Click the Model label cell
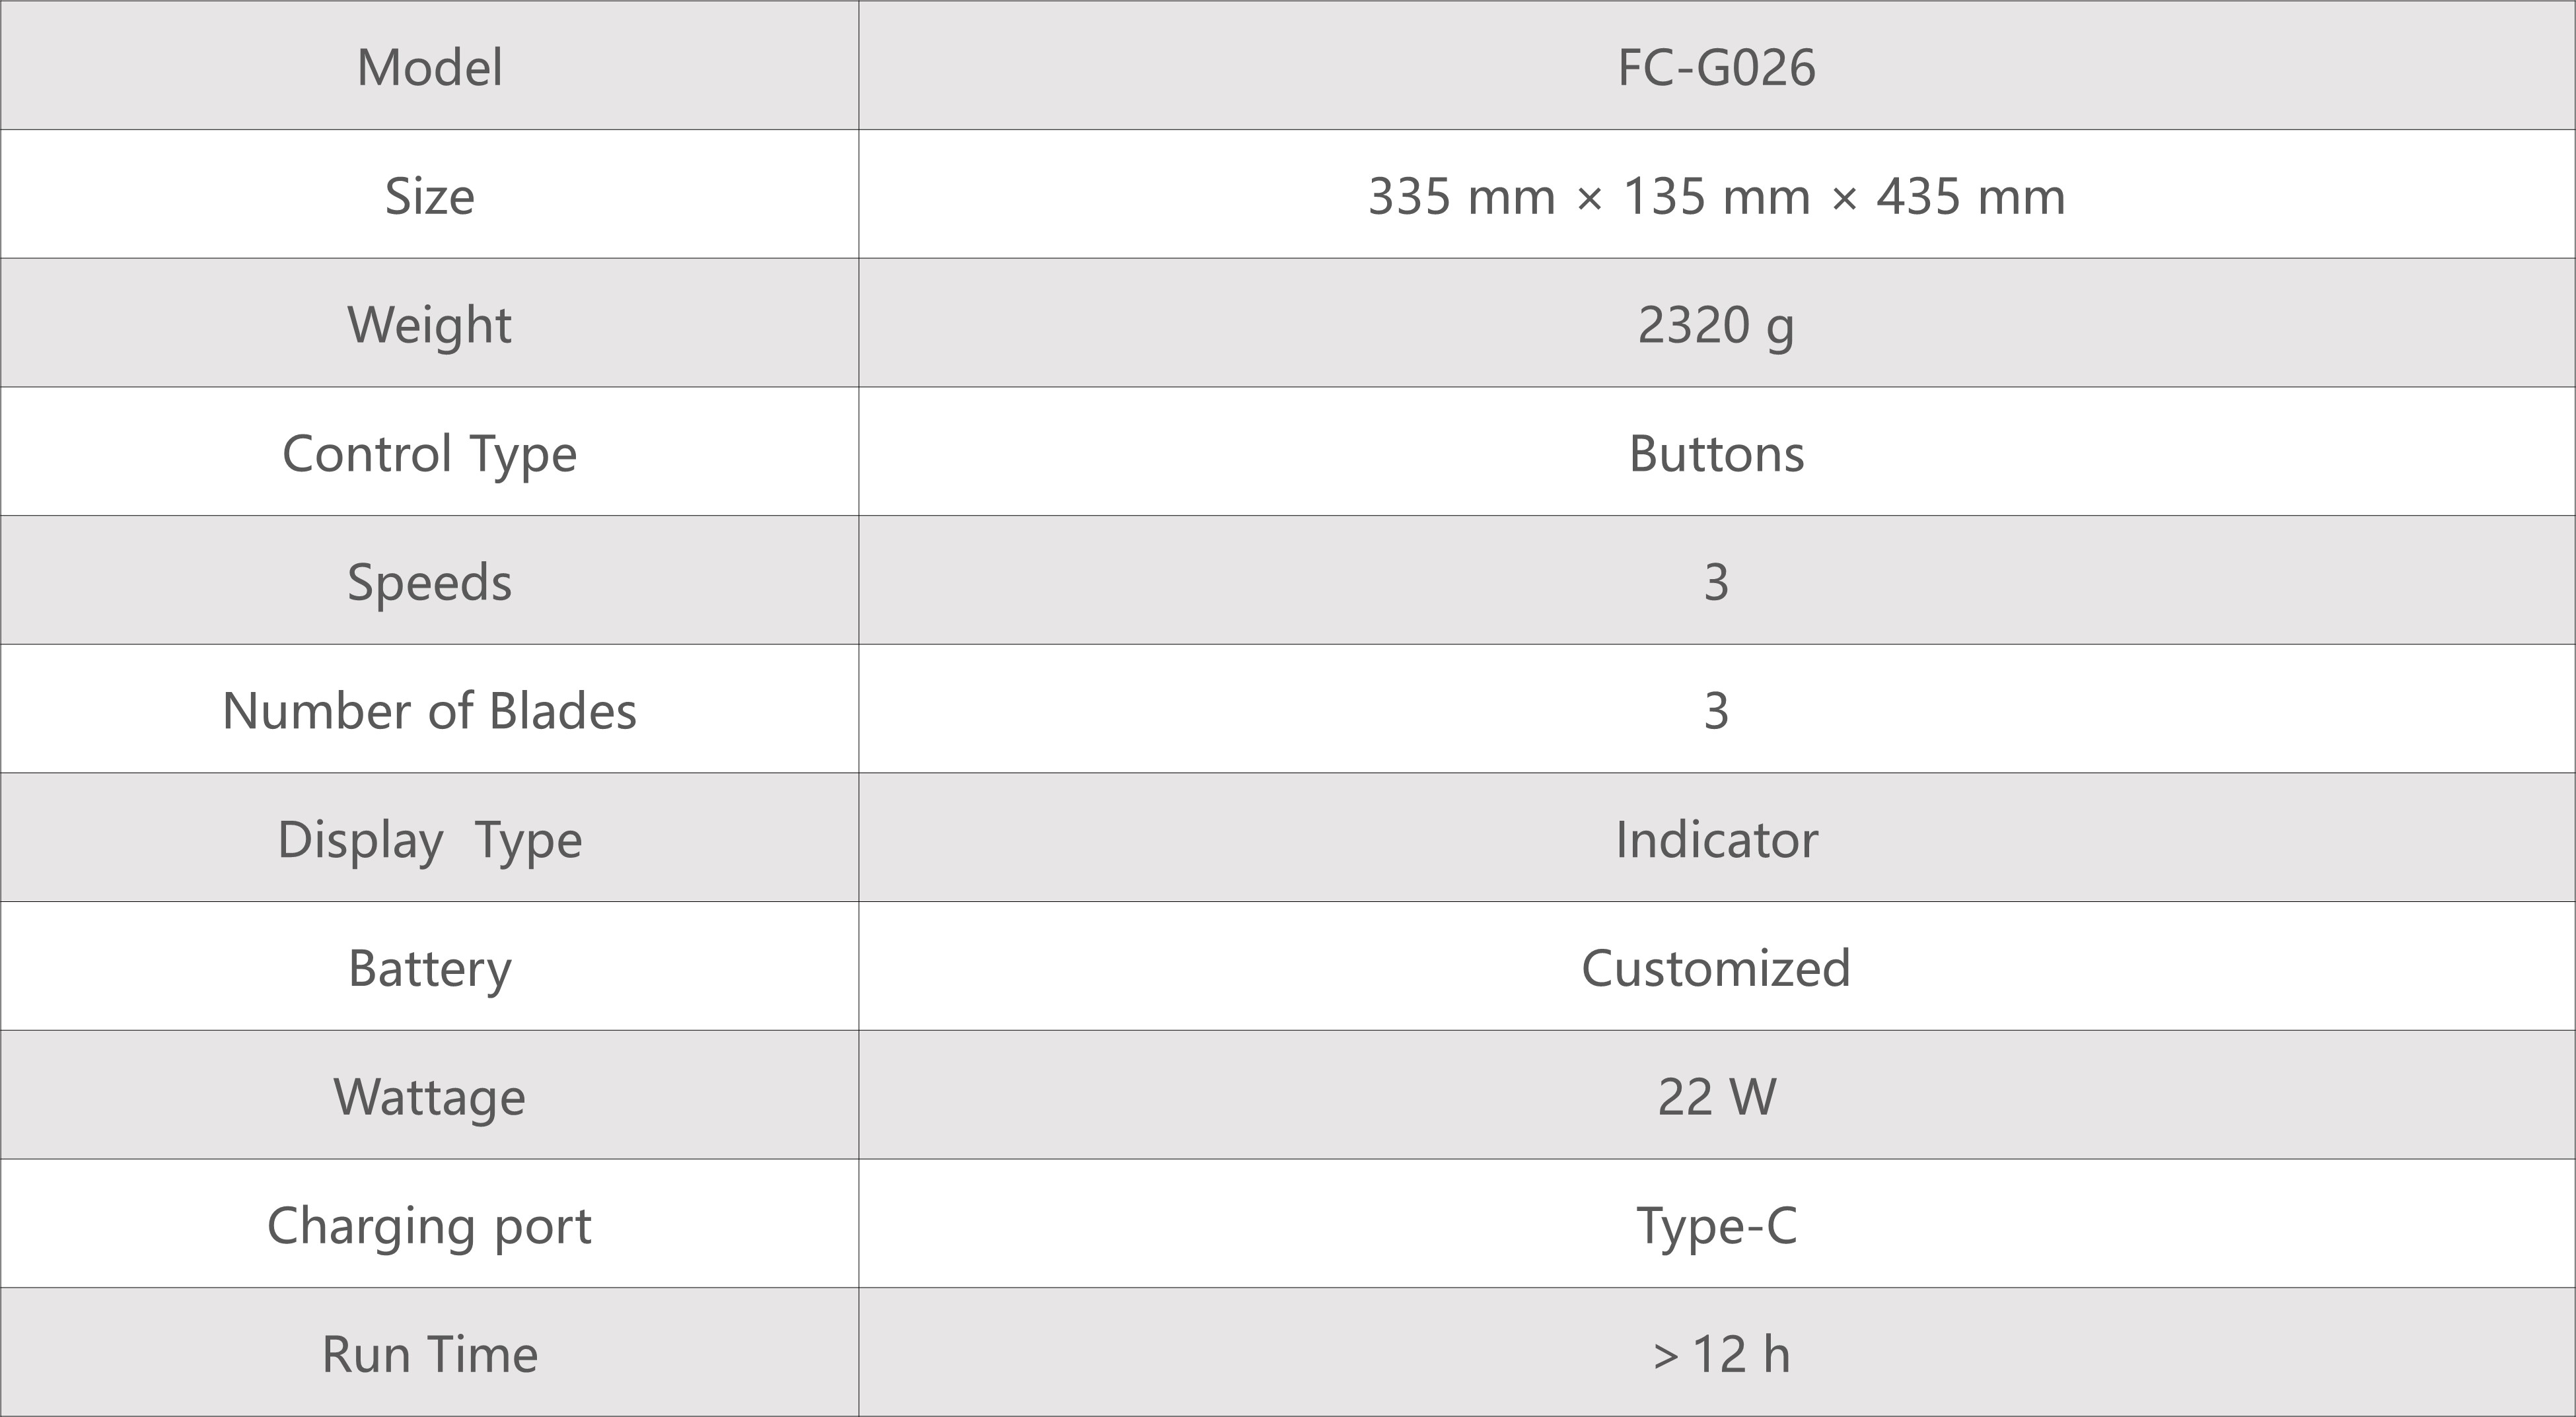This screenshot has width=2576, height=1417. click(430, 67)
